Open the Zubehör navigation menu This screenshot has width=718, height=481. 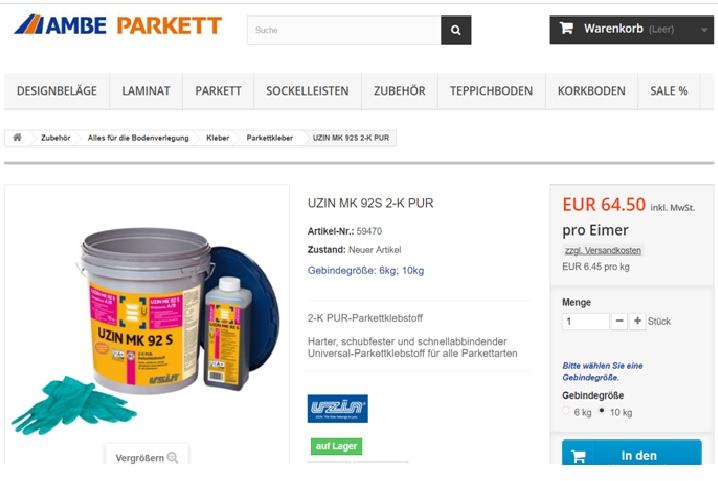[399, 91]
